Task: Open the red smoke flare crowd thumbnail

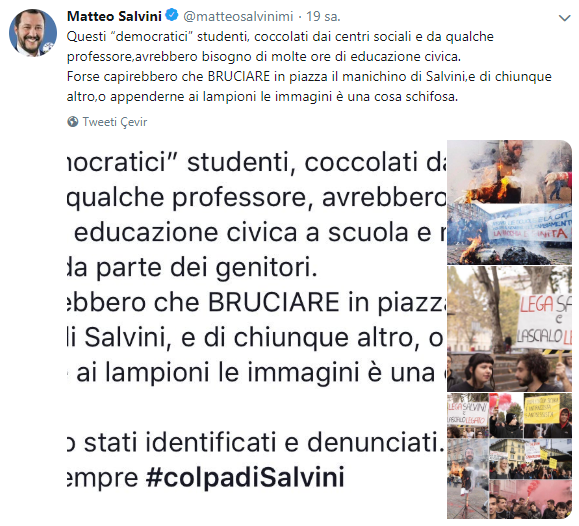Action: [530, 499]
